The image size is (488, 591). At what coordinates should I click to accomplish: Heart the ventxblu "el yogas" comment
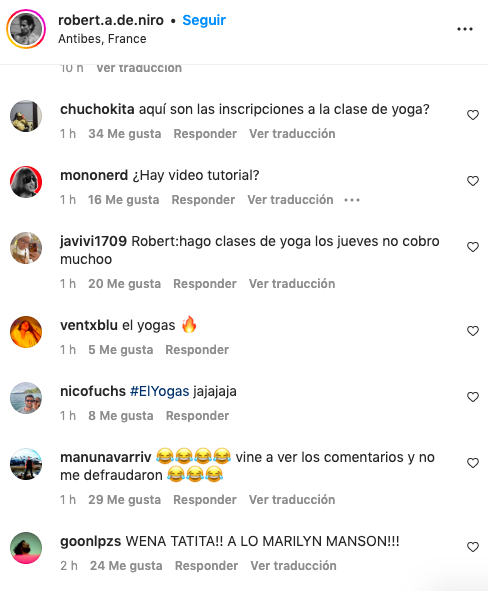(473, 331)
